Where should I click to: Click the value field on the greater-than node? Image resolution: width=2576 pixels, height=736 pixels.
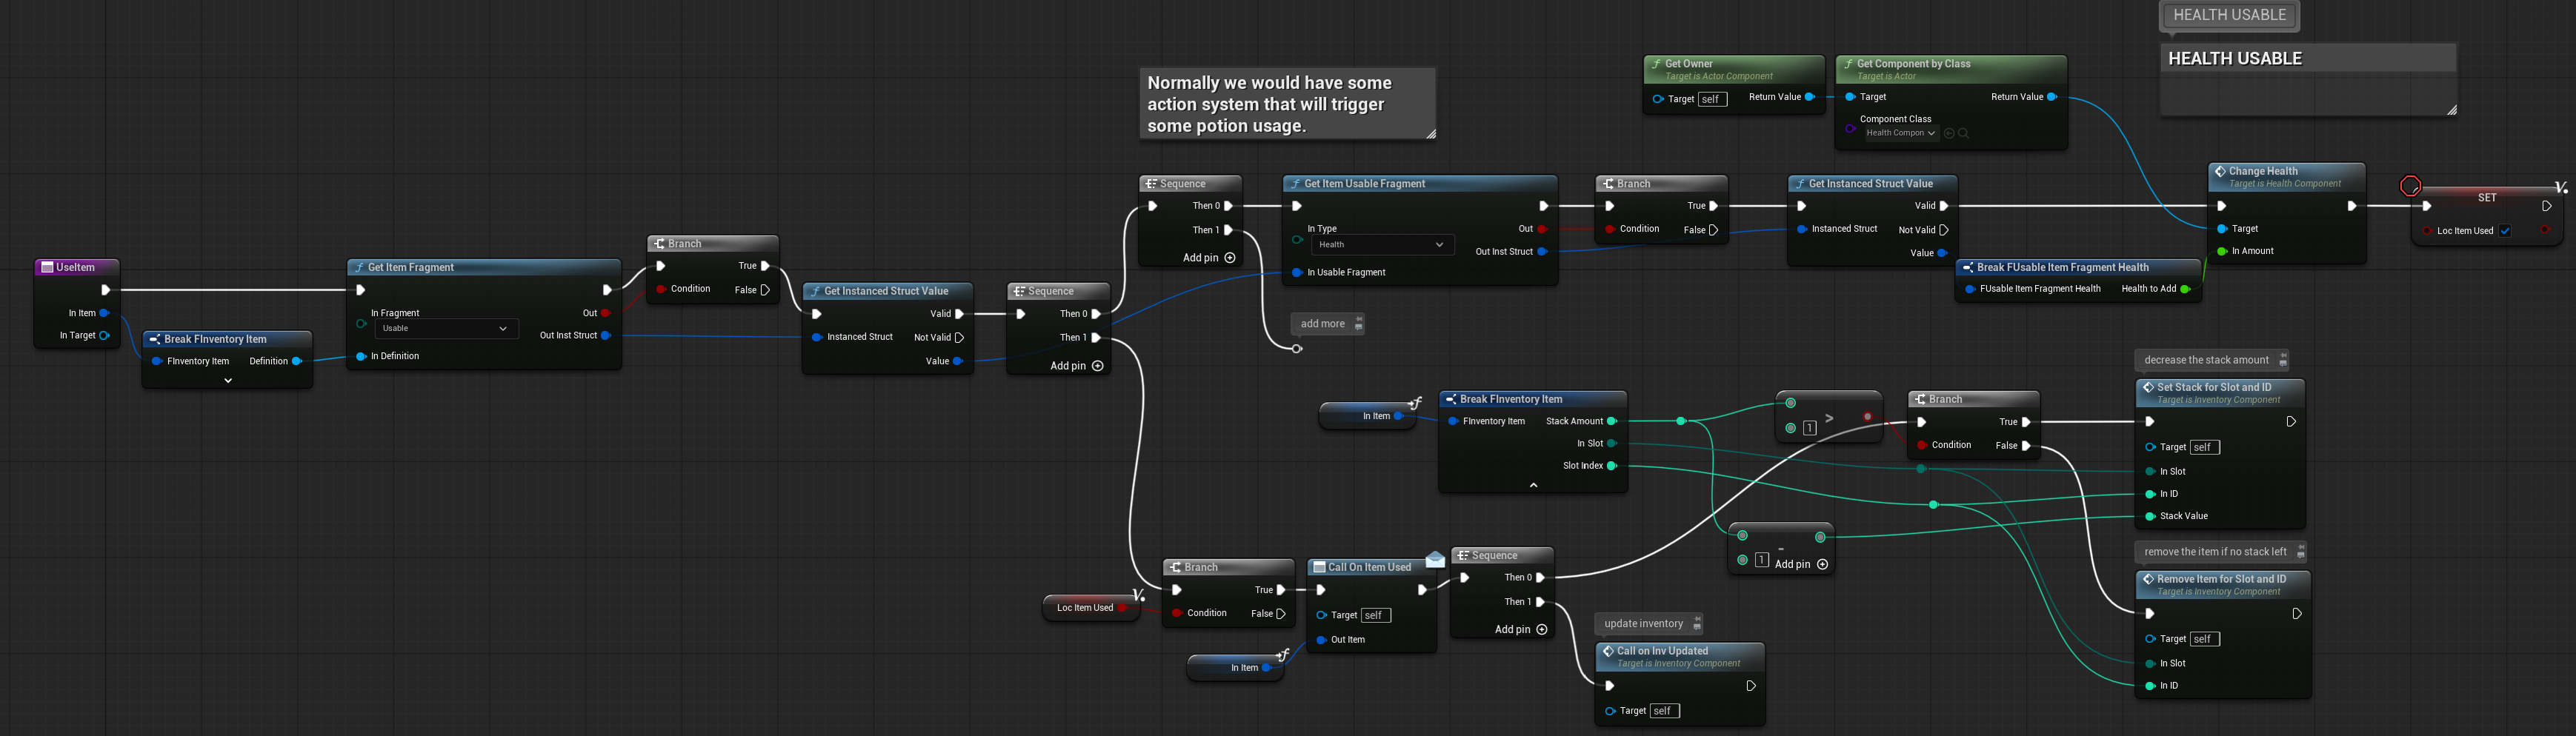click(1809, 428)
